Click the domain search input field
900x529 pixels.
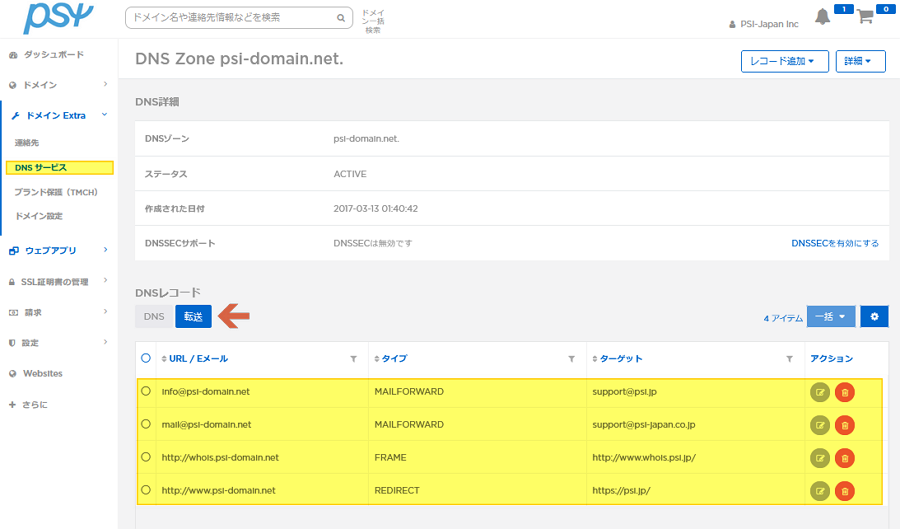click(x=239, y=18)
